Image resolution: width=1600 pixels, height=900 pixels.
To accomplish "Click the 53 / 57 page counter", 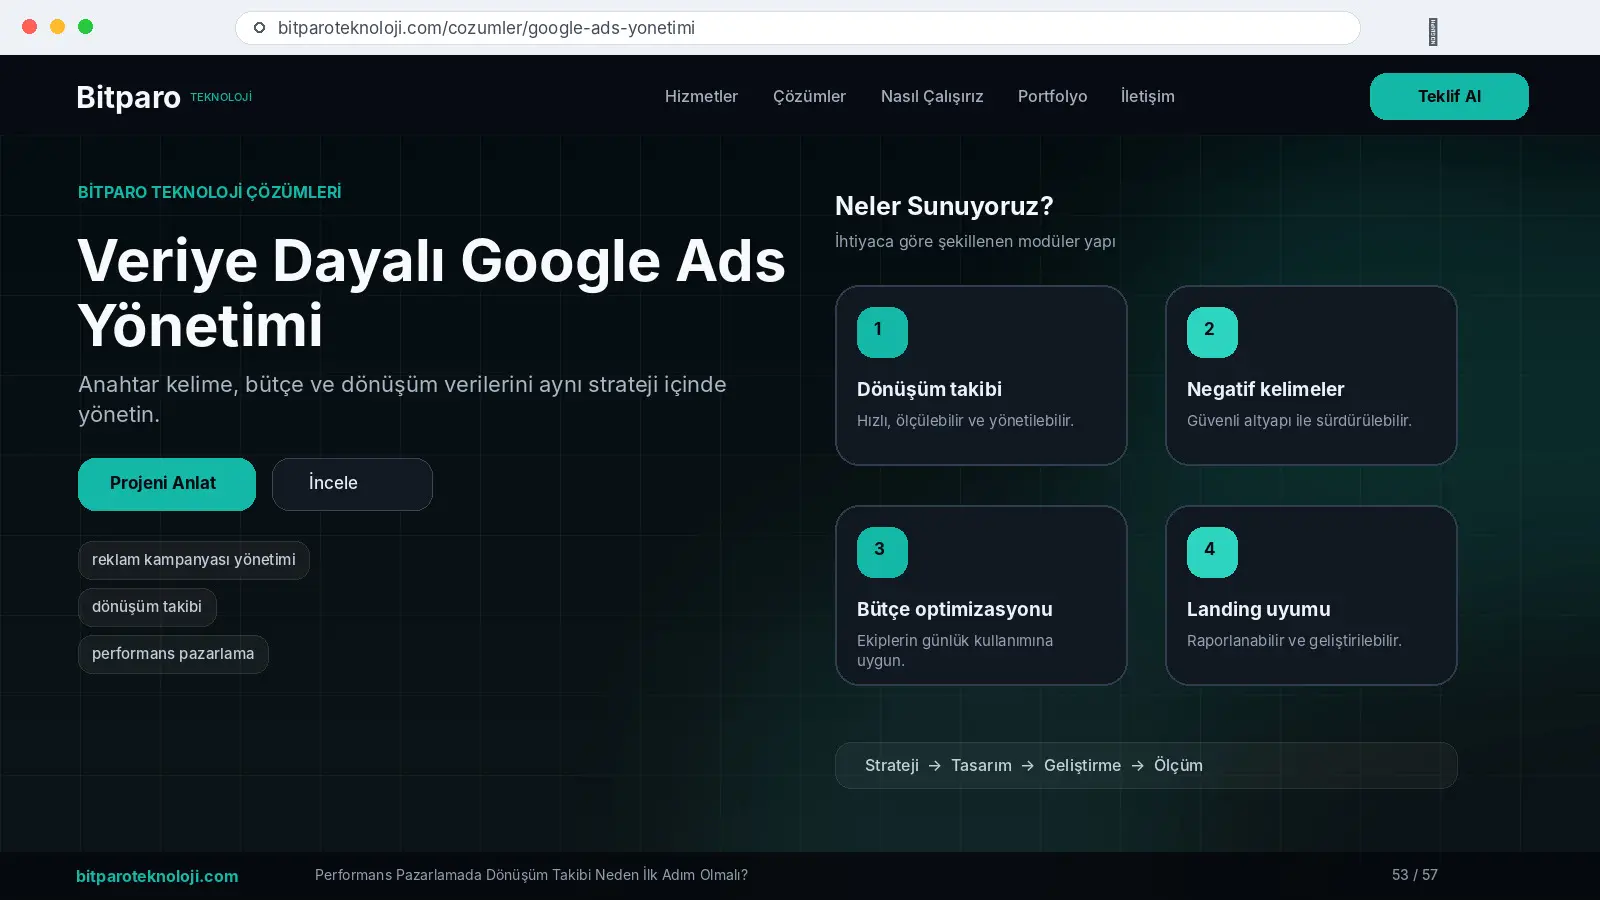I will point(1415,875).
